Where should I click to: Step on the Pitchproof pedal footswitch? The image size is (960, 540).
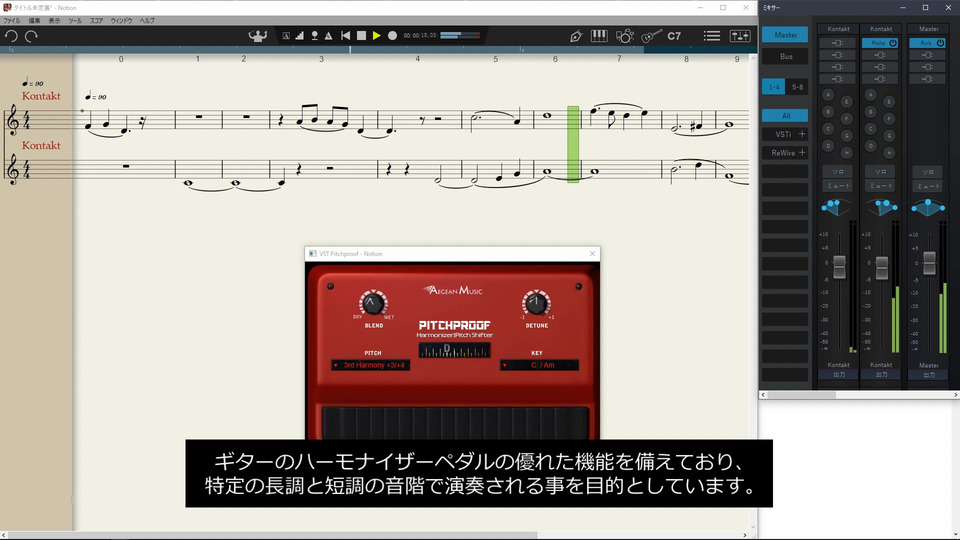455,422
